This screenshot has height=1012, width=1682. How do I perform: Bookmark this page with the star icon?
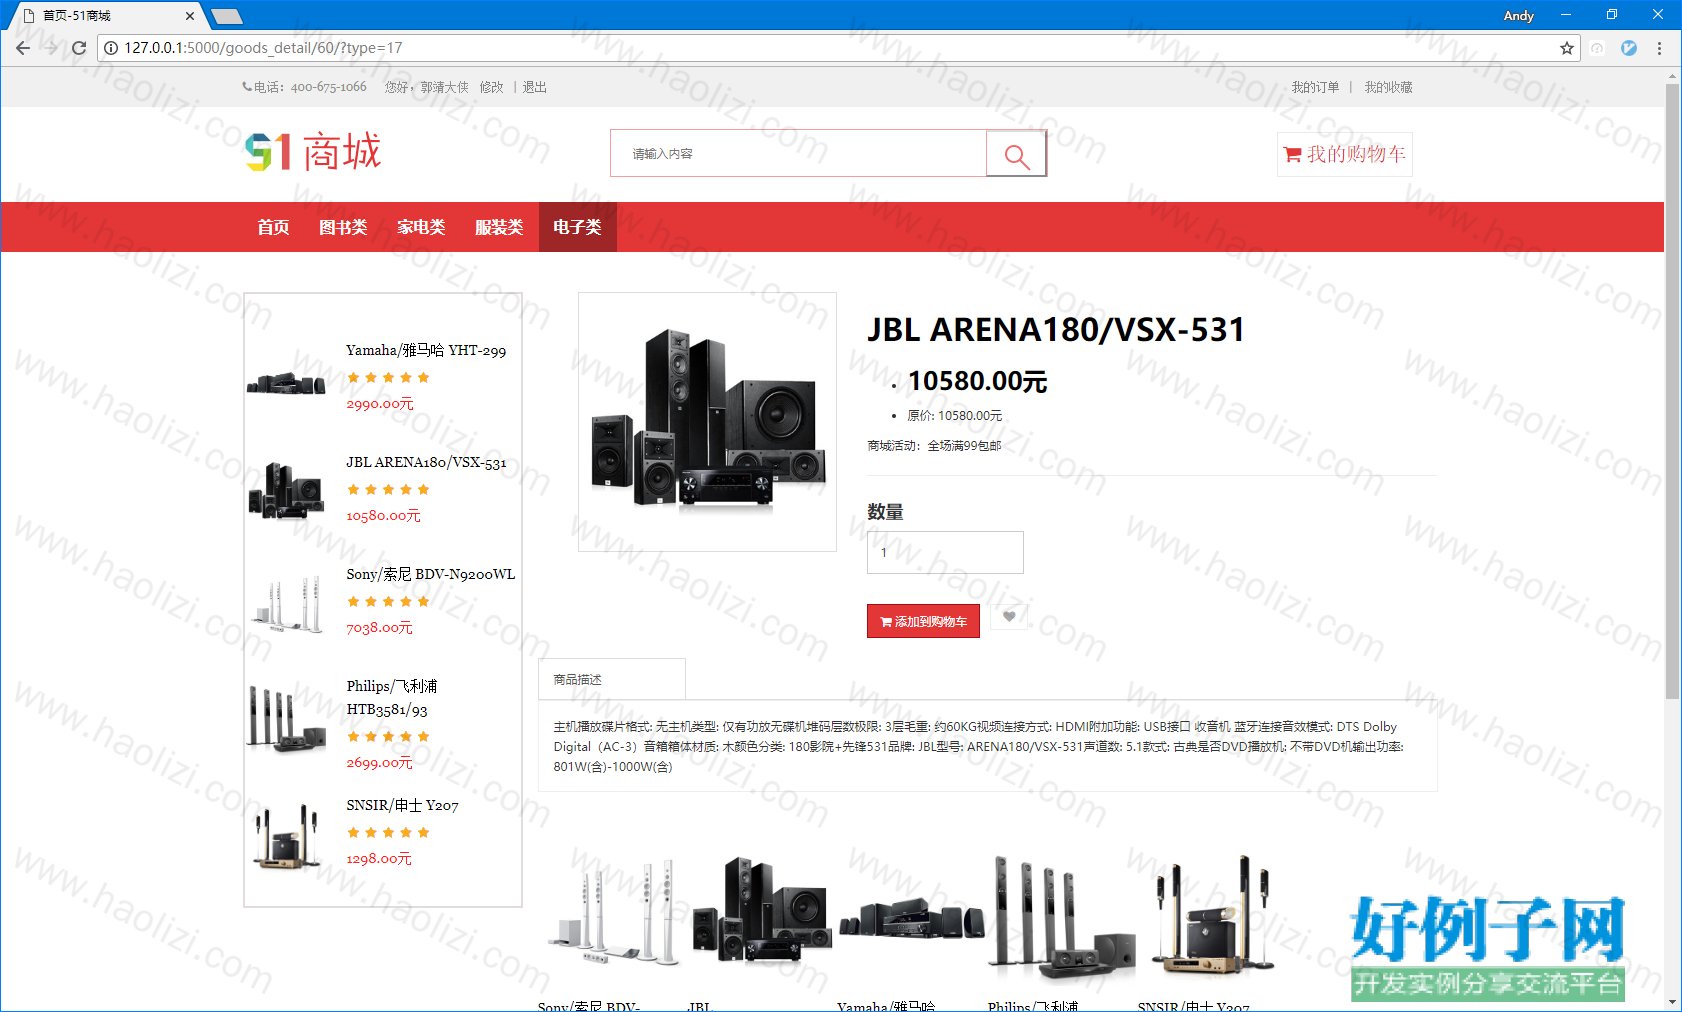click(x=1566, y=48)
